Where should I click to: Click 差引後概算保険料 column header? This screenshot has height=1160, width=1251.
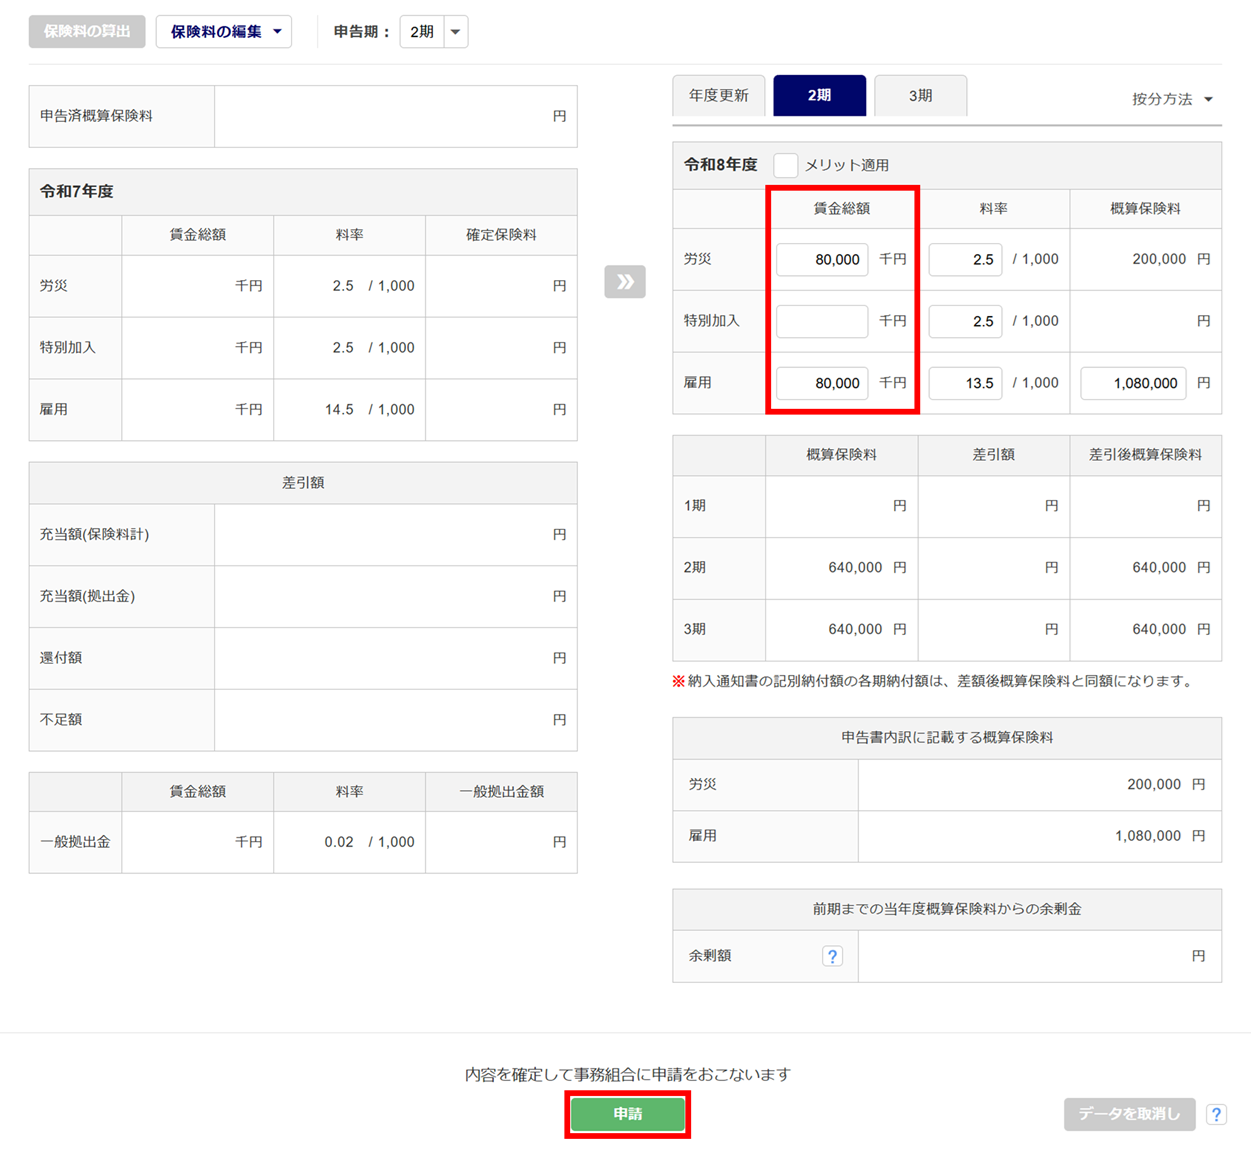1145,454
